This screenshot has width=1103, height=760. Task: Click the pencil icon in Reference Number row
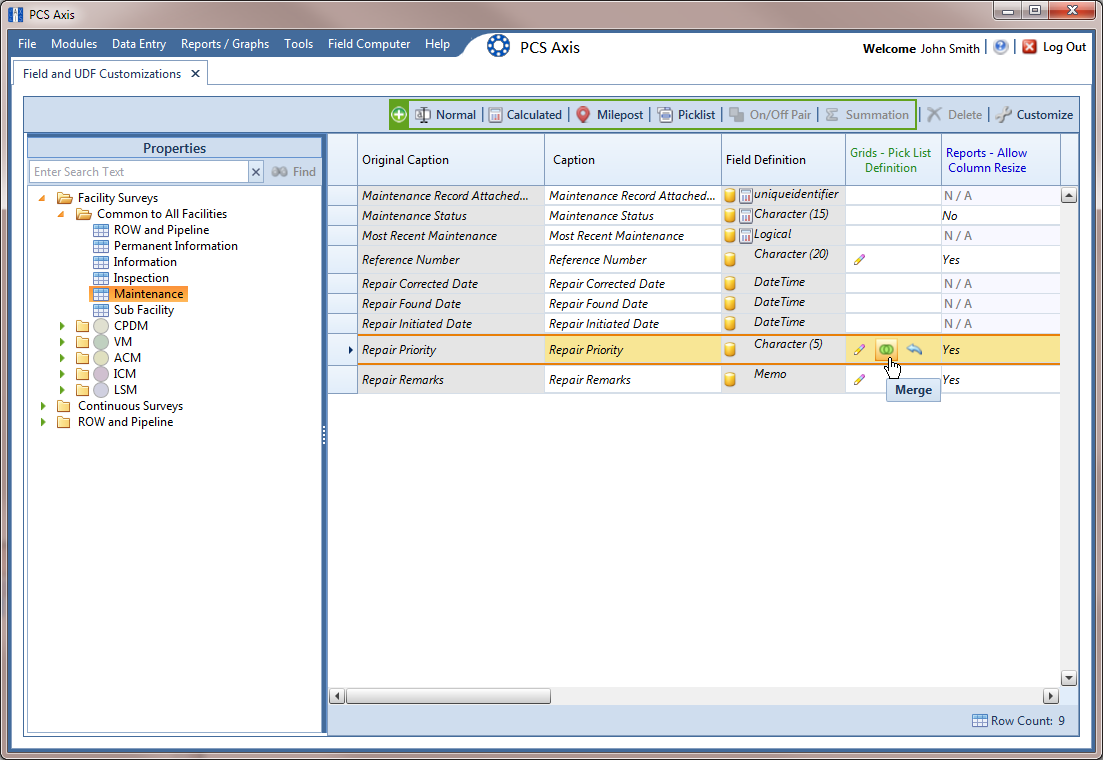859,260
